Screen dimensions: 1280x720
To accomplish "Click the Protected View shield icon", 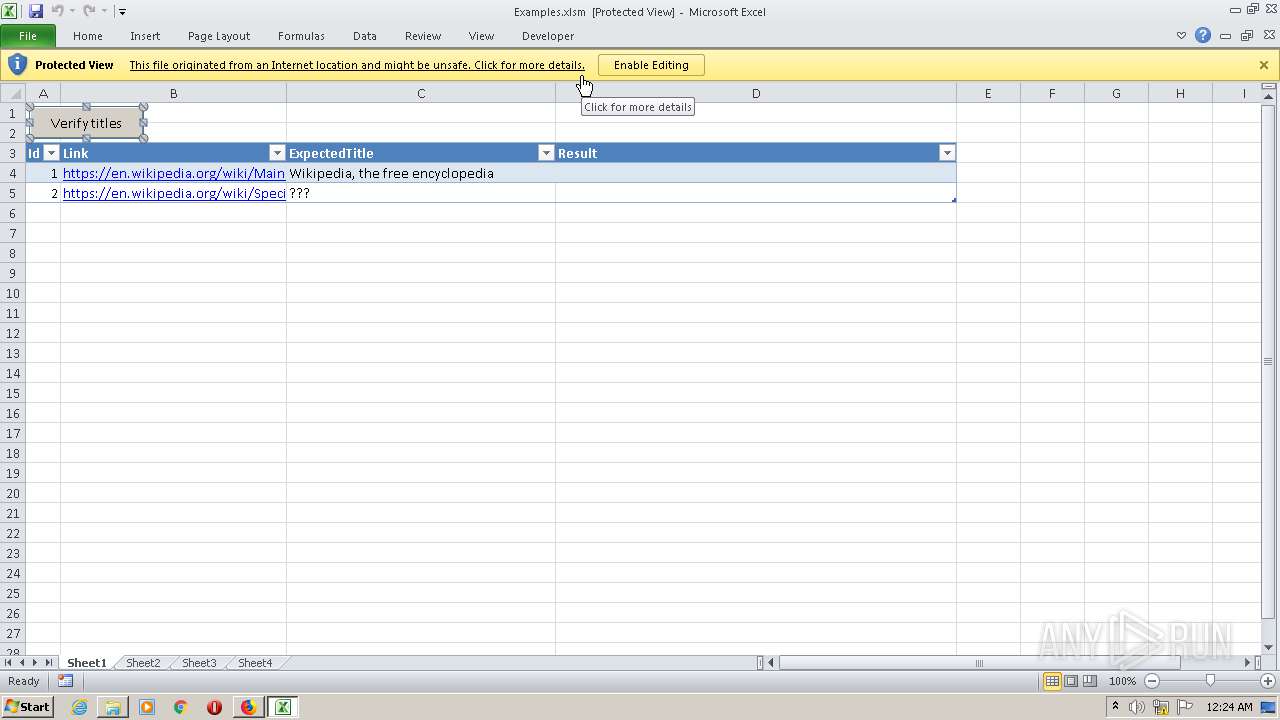I will coord(17,65).
